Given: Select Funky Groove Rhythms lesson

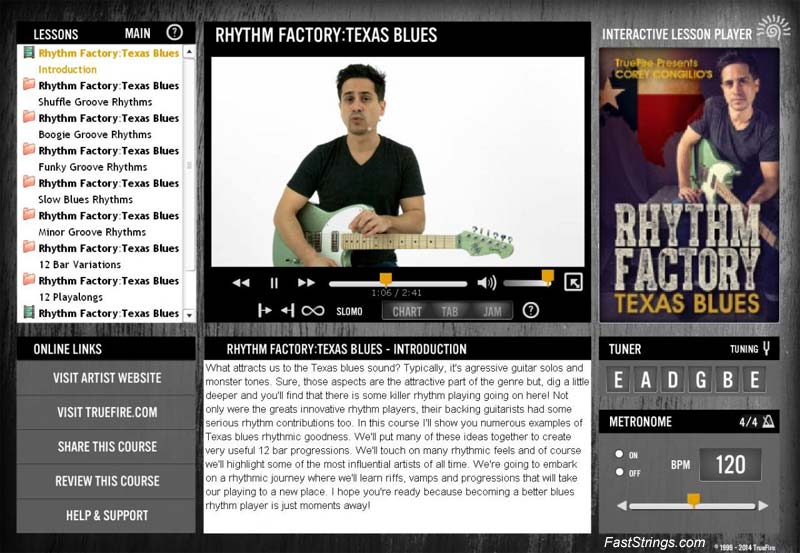Looking at the screenshot, I should pos(93,167).
